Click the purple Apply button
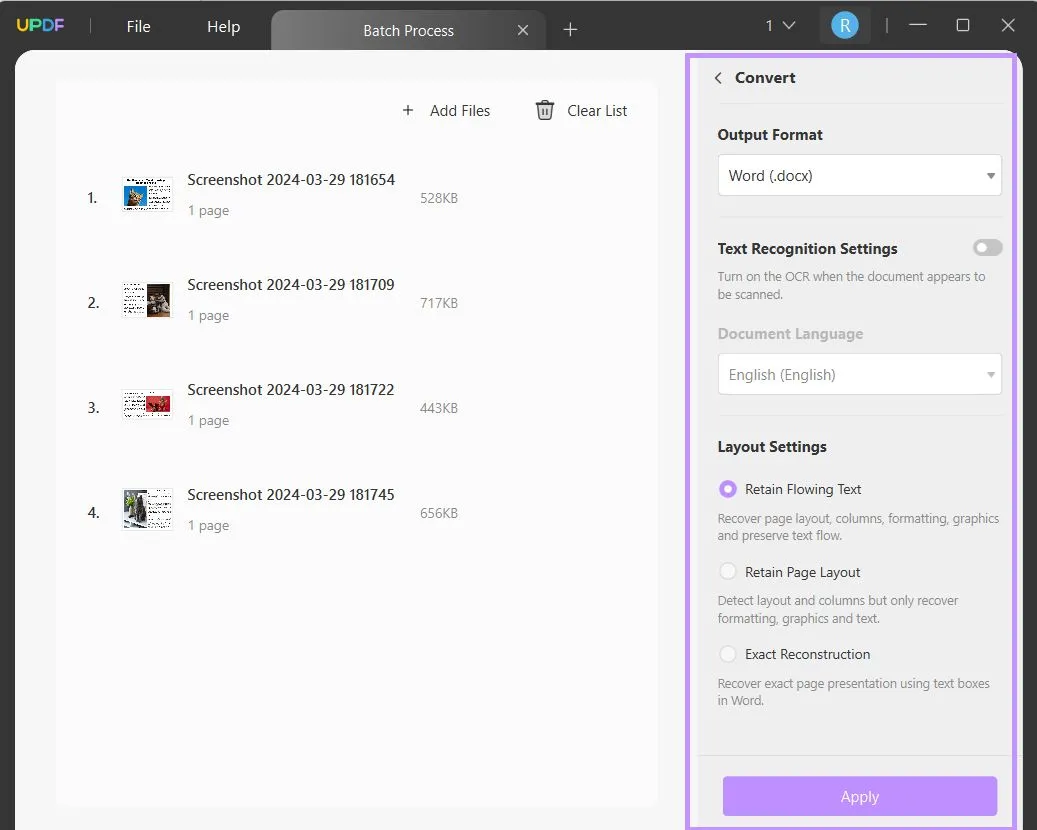Viewport: 1037px width, 830px height. point(859,796)
